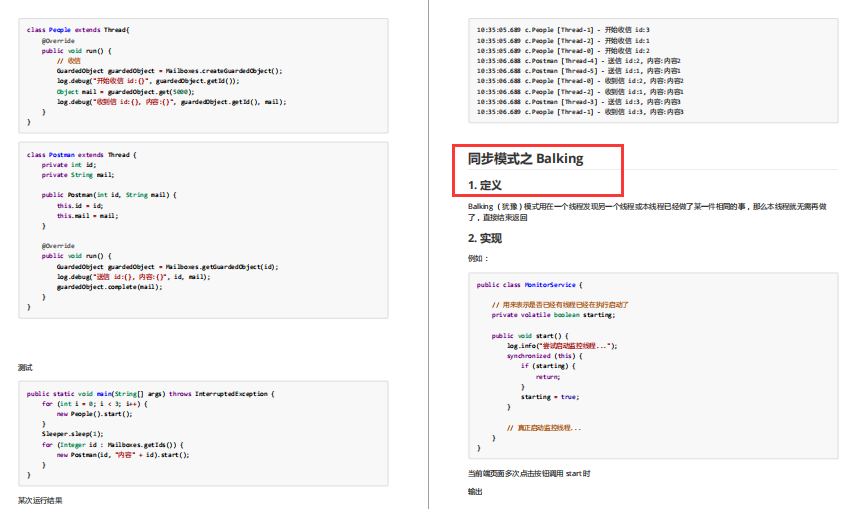The image size is (856, 509).
Task: Click the "for (int i = 0; i < 3; i++) {" line
Action: tap(94, 404)
